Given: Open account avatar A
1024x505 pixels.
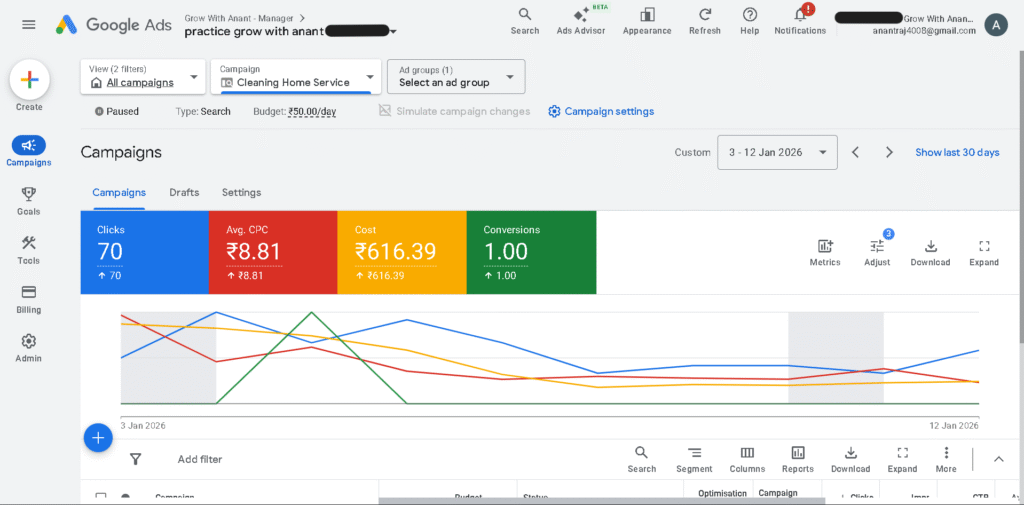Looking at the screenshot, I should pyautogui.click(x=996, y=25).
